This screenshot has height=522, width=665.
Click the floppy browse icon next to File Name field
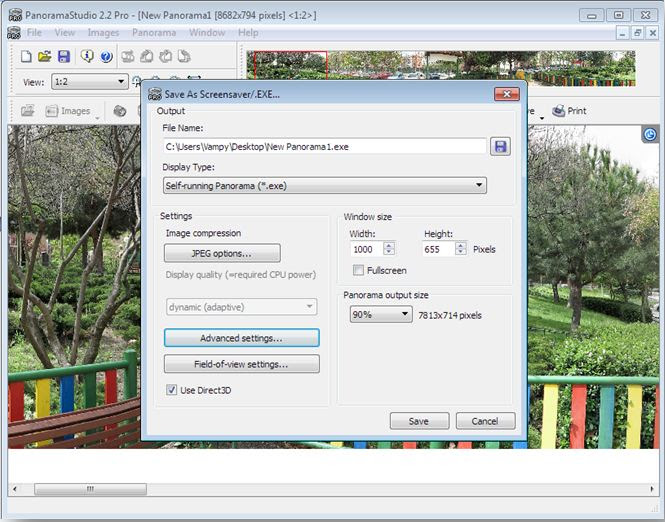tap(500, 147)
